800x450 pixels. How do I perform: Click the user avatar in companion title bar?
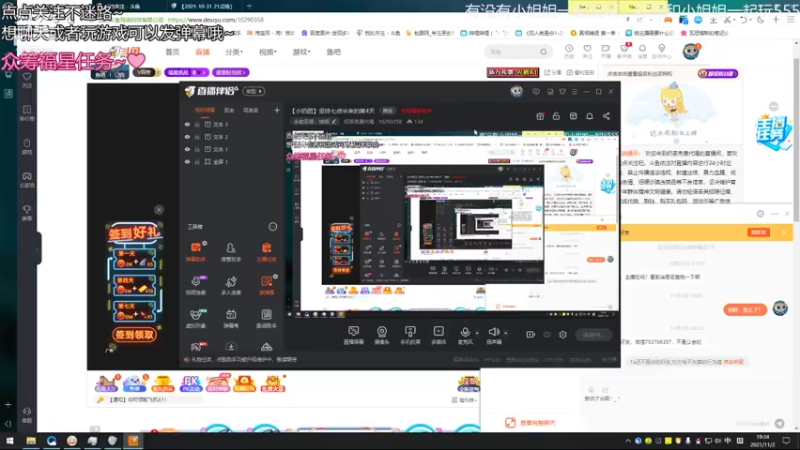tap(516, 91)
